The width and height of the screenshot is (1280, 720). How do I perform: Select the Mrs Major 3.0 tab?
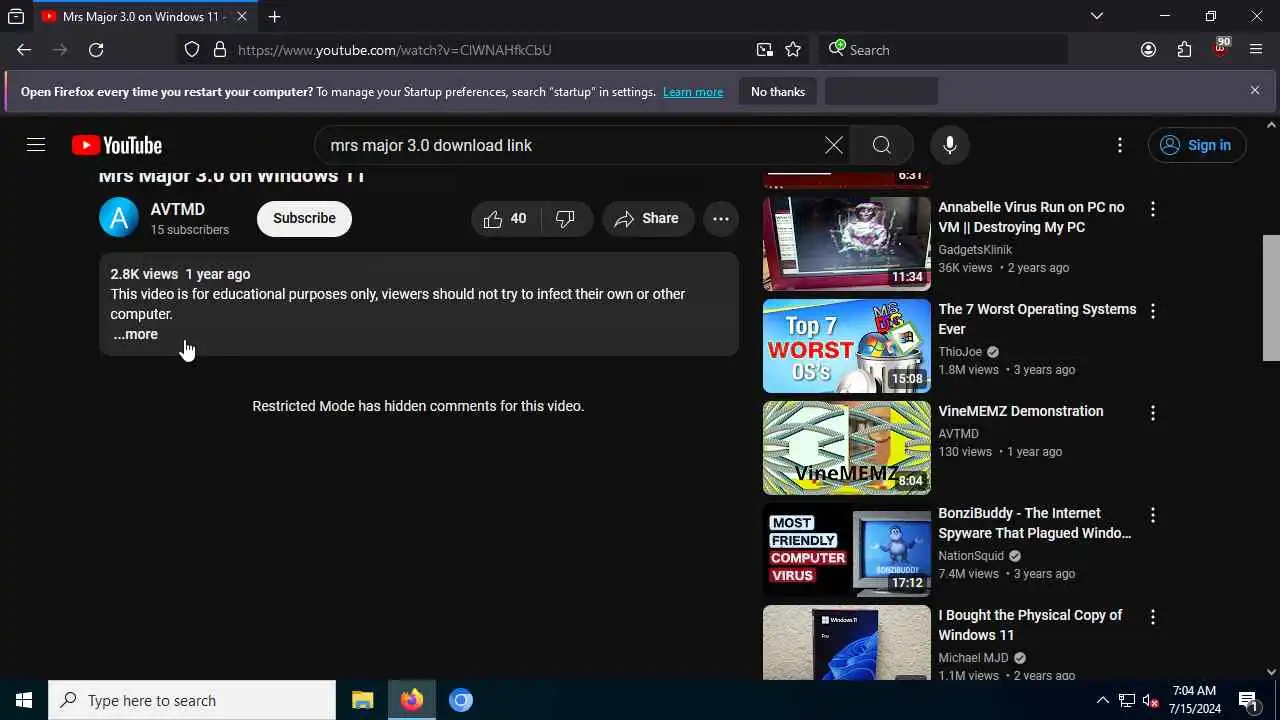pyautogui.click(x=144, y=16)
